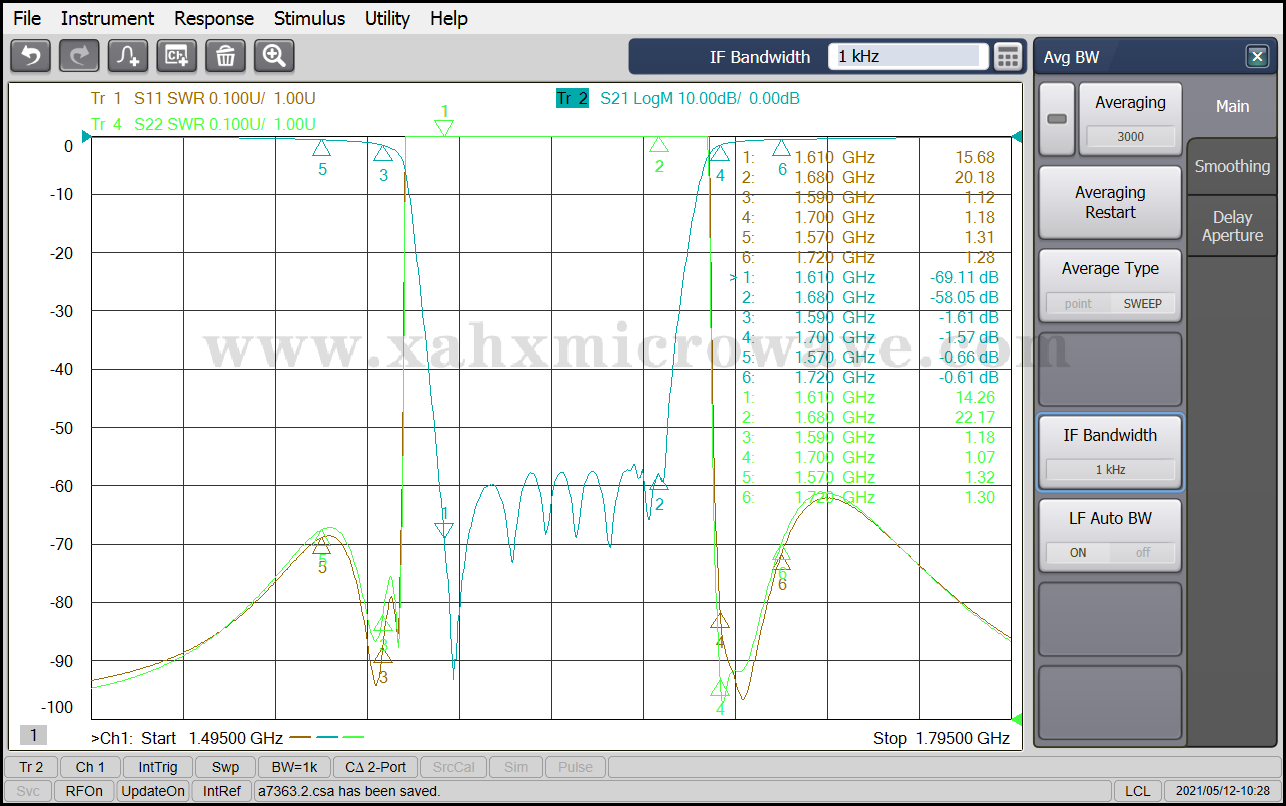Select trace Tr 2 S21 LogM label
This screenshot has height=806, width=1286.
click(x=678, y=98)
